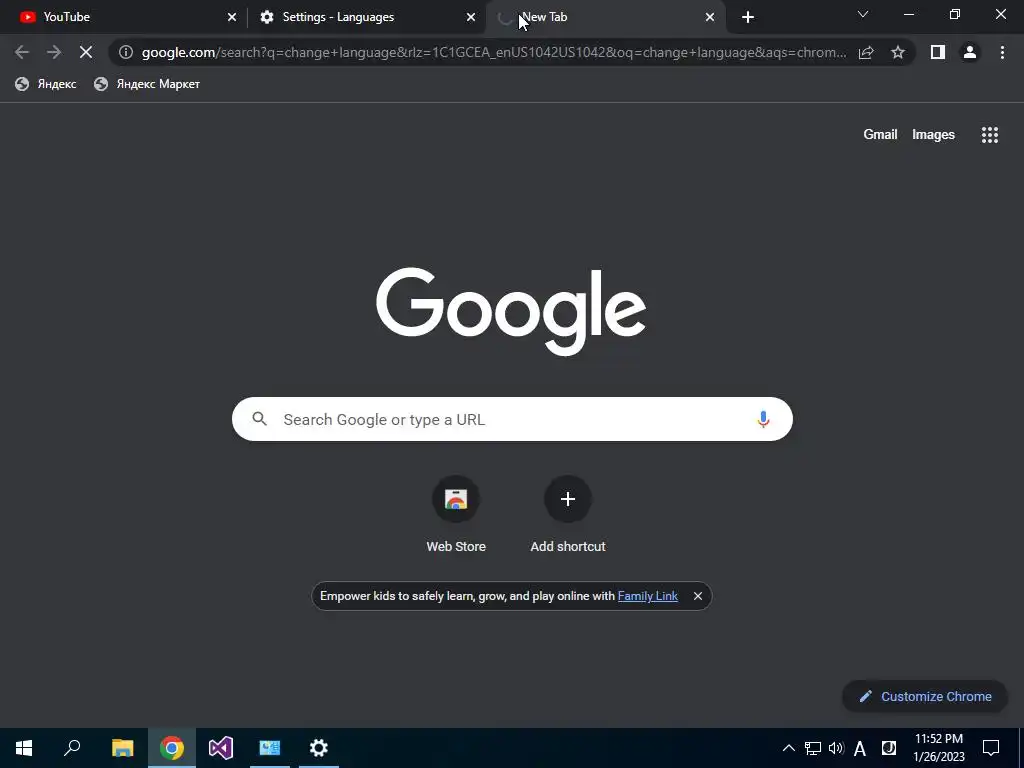Viewport: 1024px width, 768px height.
Task: Switch the input language indicator A
Action: (860, 748)
